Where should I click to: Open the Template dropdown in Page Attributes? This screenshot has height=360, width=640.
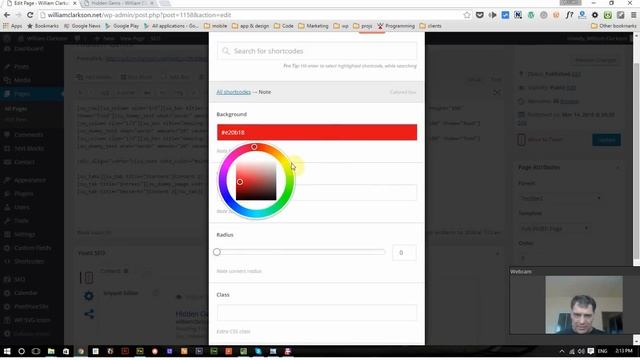point(554,228)
